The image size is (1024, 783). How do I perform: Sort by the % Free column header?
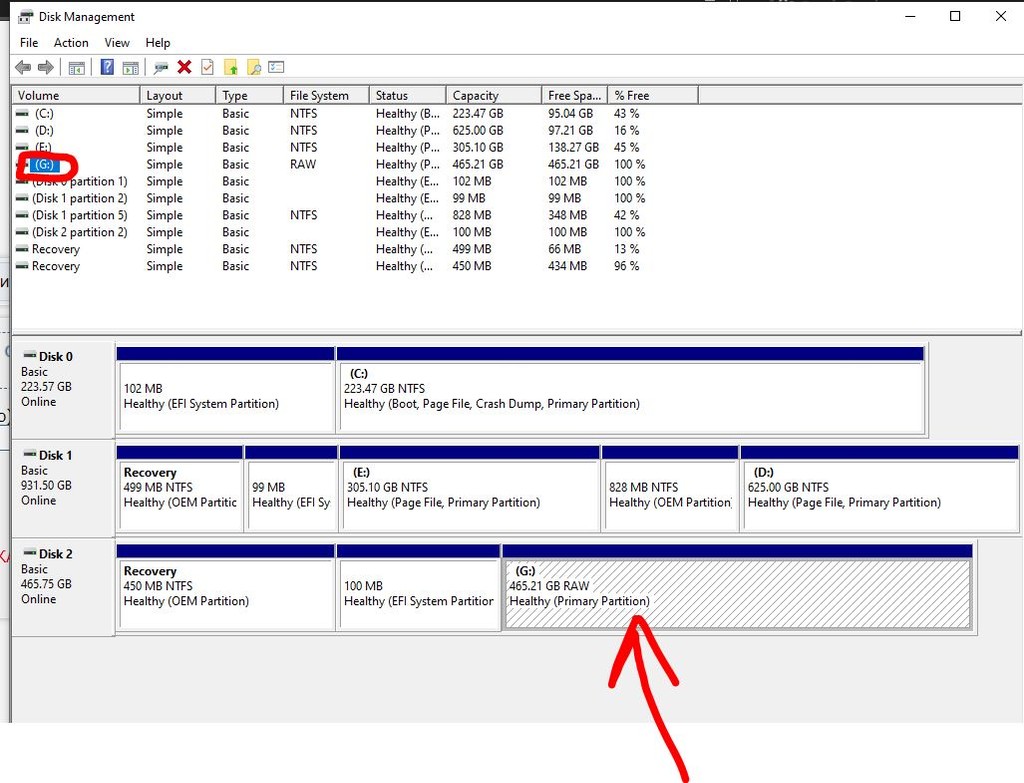(x=653, y=95)
